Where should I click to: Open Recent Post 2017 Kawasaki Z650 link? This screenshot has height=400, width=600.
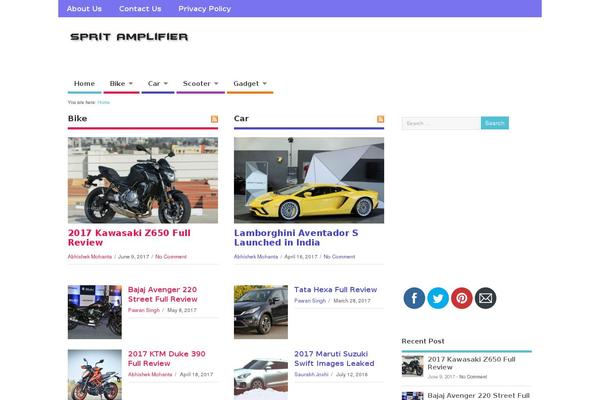tap(471, 363)
